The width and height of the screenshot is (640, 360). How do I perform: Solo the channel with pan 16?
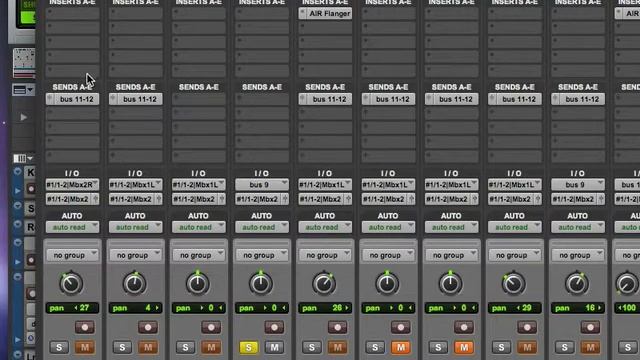(x=564, y=347)
